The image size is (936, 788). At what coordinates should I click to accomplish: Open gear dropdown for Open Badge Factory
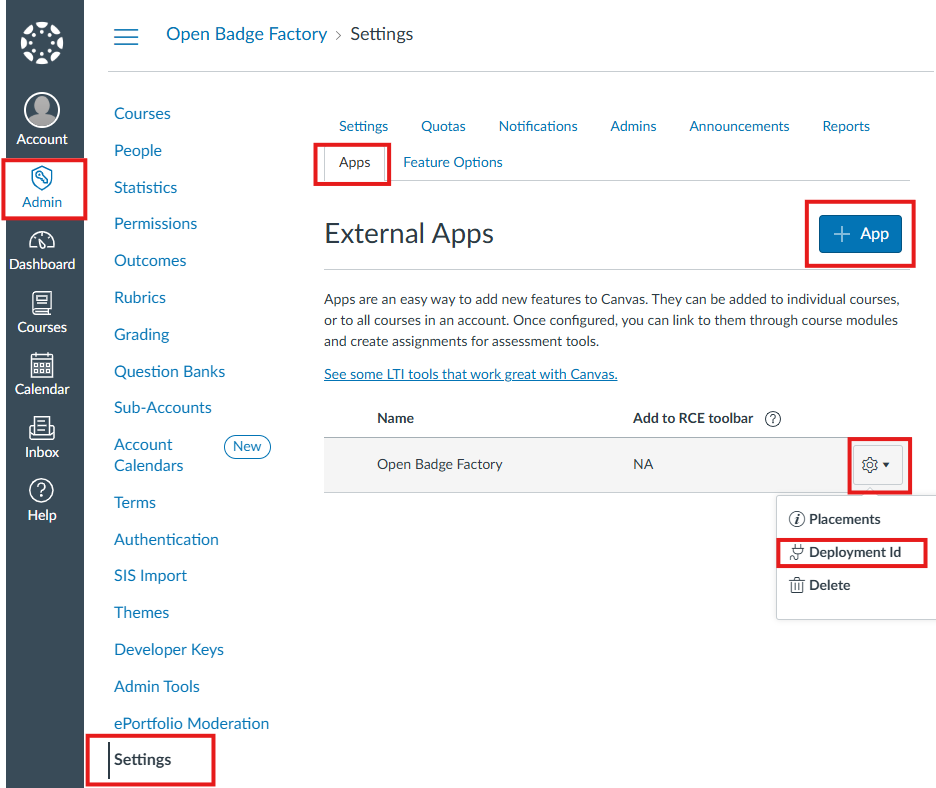(876, 464)
